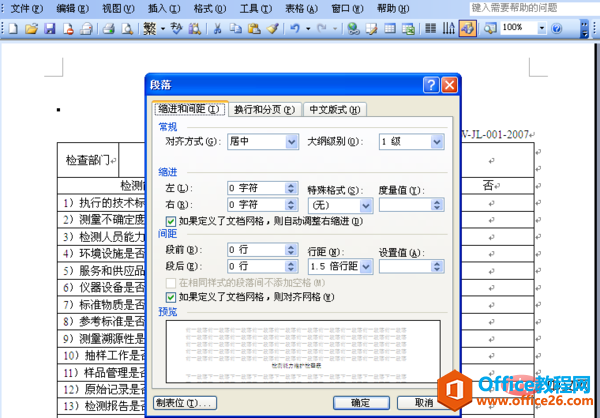Open the dropdown arrow beside 繁
This screenshot has height=418, width=600.
point(163,29)
